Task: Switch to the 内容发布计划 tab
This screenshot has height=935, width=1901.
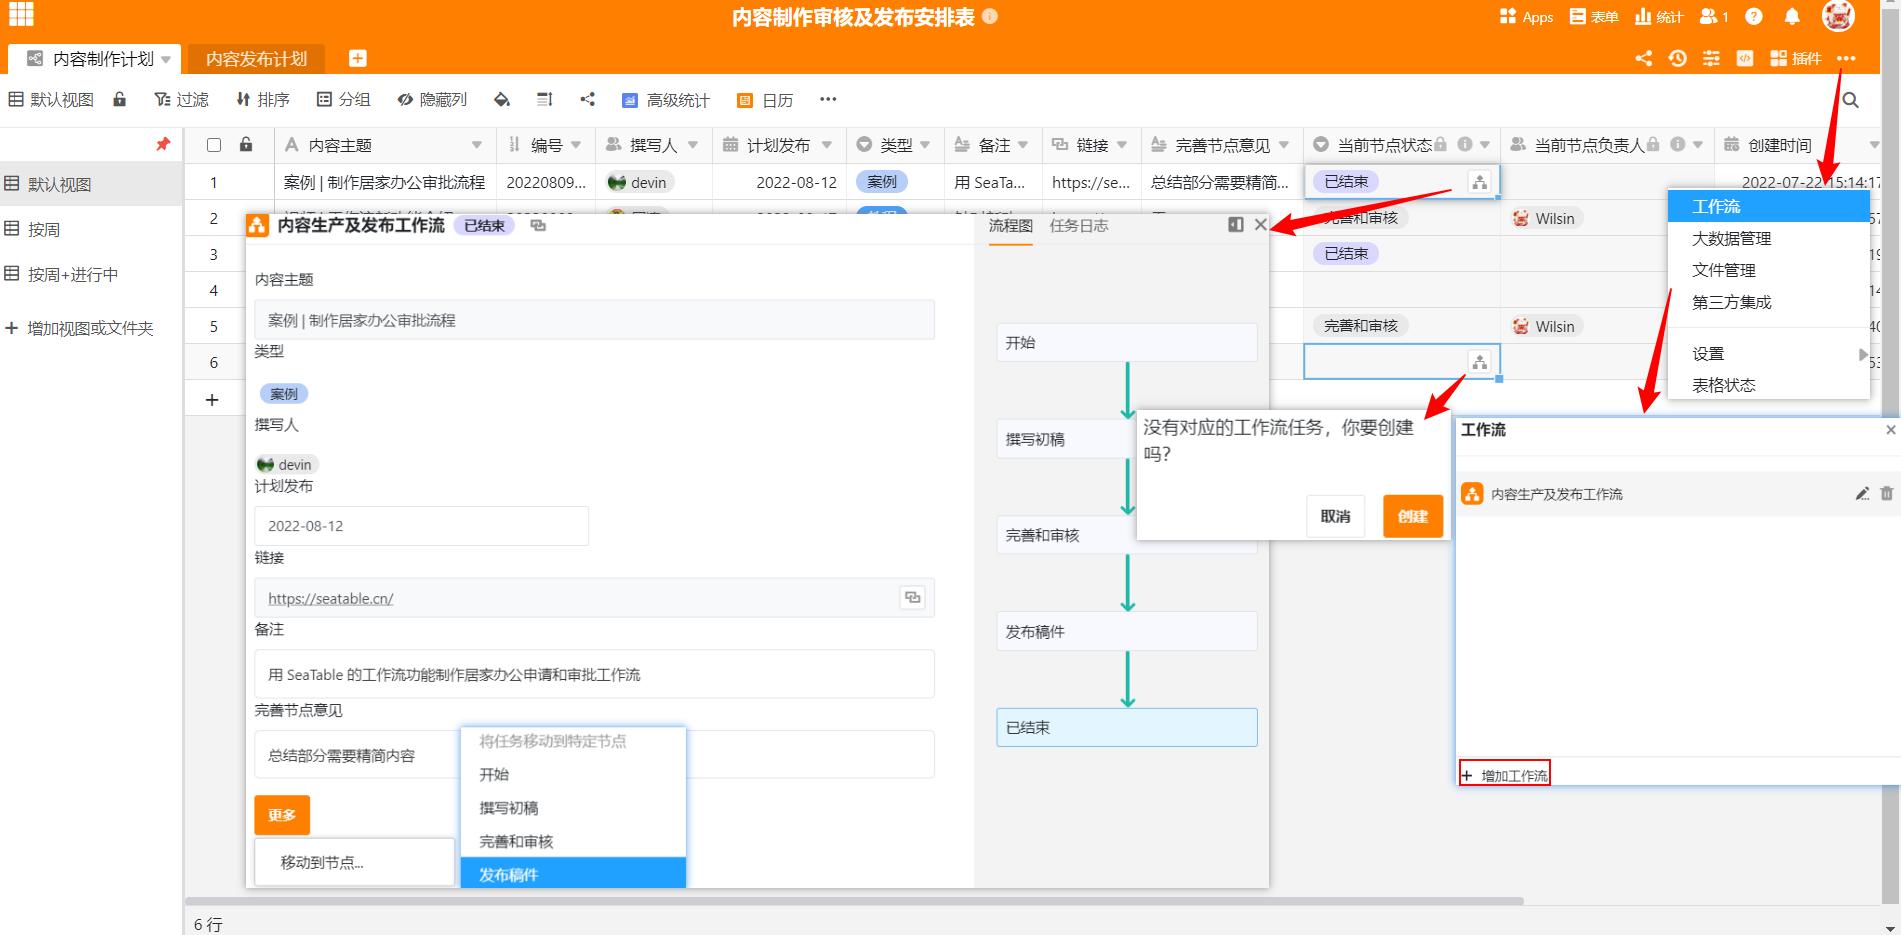Action: (256, 59)
